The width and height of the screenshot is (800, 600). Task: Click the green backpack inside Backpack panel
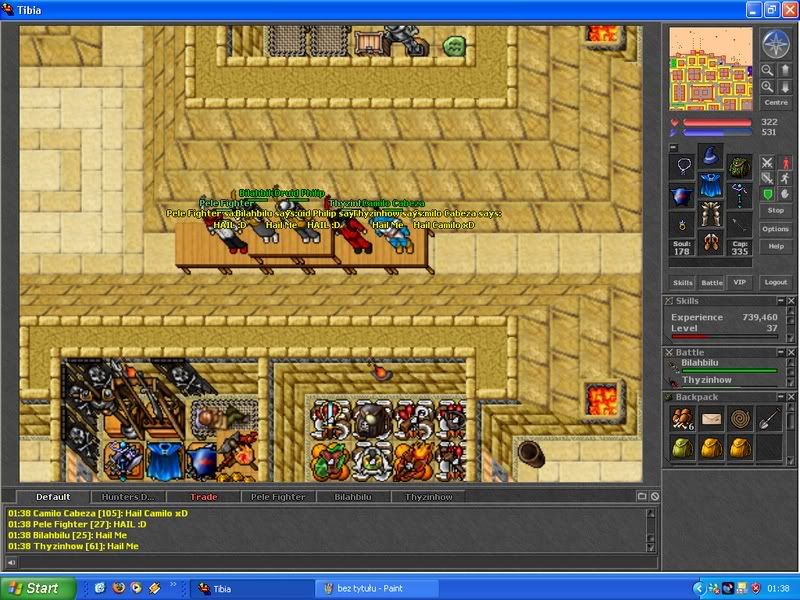pyautogui.click(x=682, y=447)
